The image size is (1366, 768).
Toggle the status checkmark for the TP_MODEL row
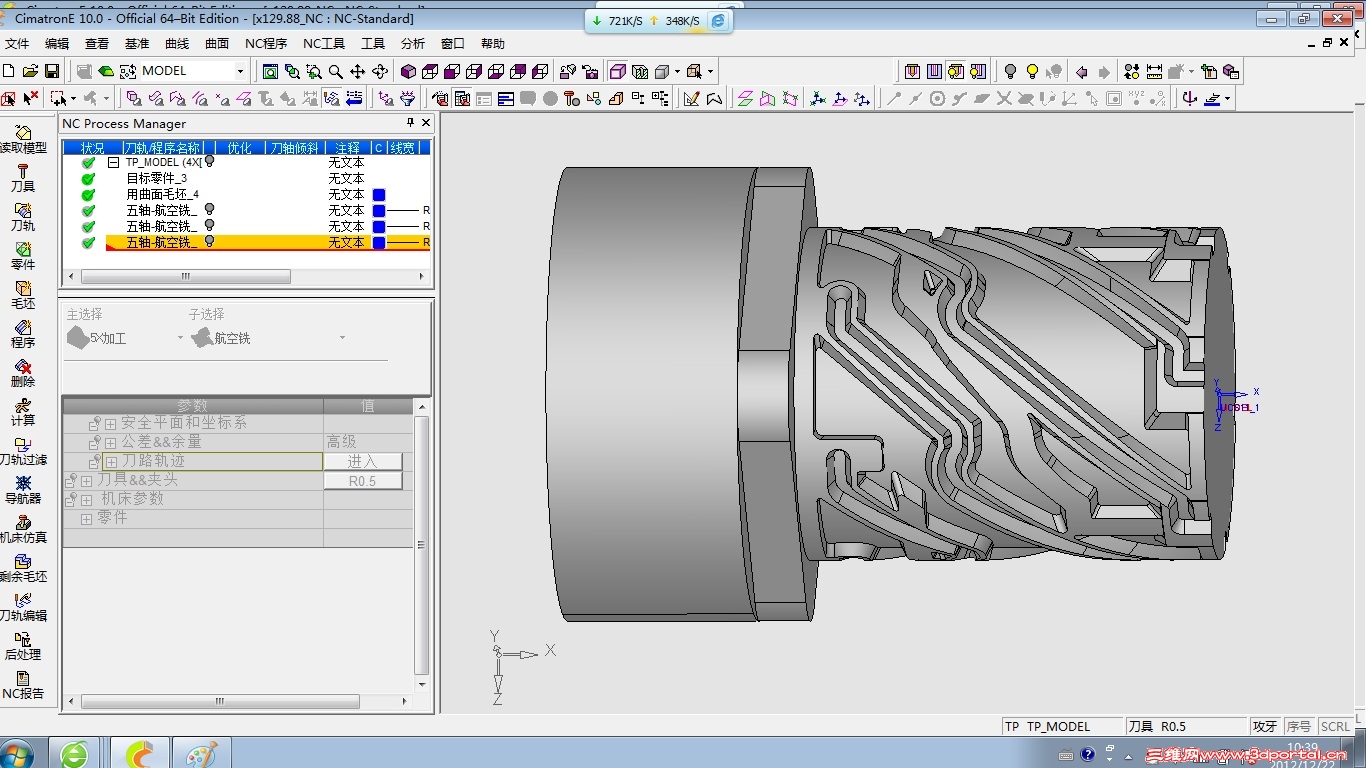tap(88, 162)
